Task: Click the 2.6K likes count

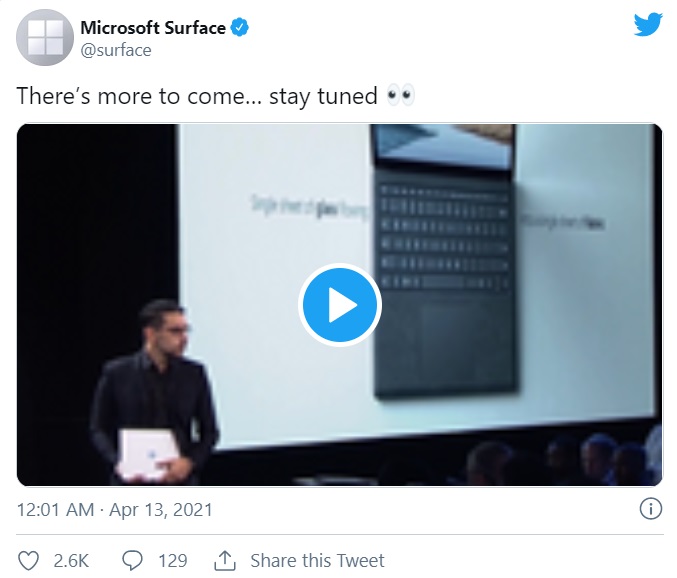Action: [x=71, y=561]
